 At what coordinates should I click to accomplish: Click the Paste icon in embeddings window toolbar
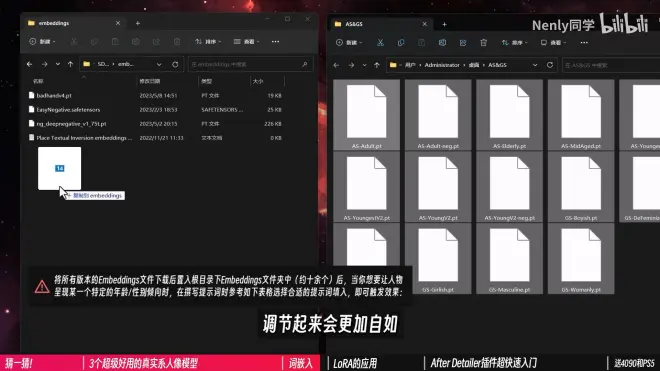(115, 42)
